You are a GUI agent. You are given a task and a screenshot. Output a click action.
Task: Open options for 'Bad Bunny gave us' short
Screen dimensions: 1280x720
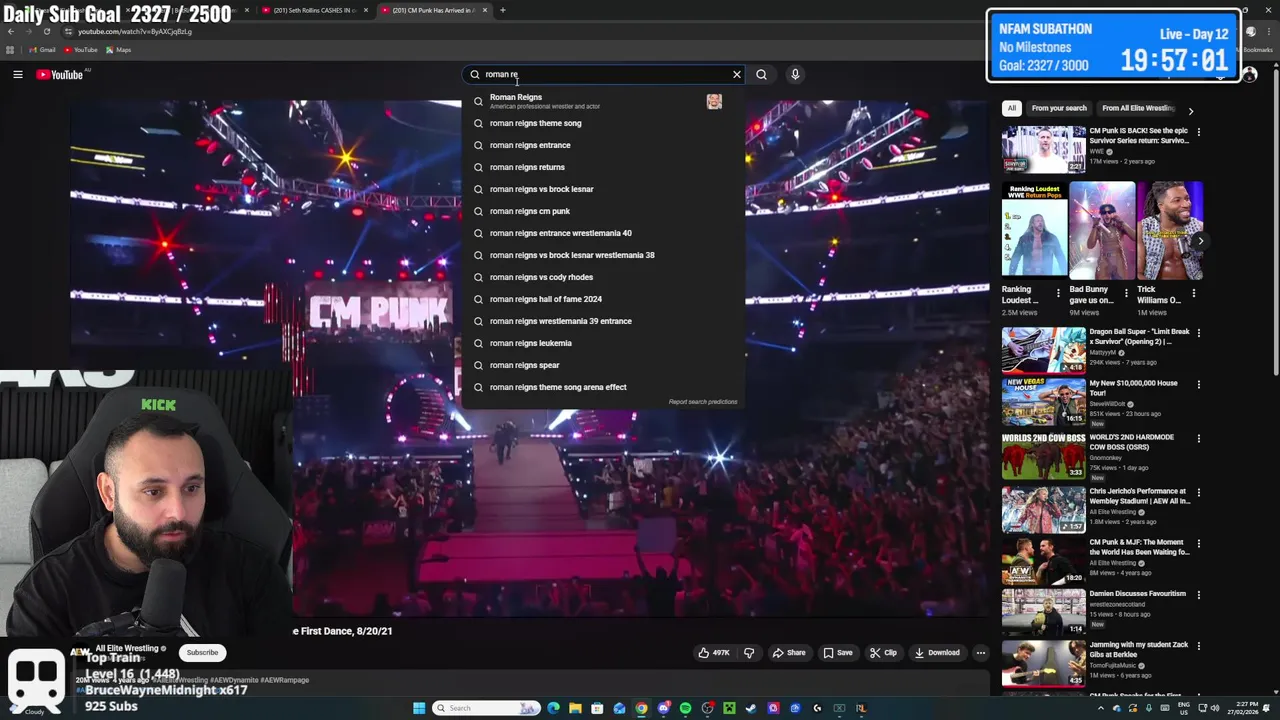1126,294
